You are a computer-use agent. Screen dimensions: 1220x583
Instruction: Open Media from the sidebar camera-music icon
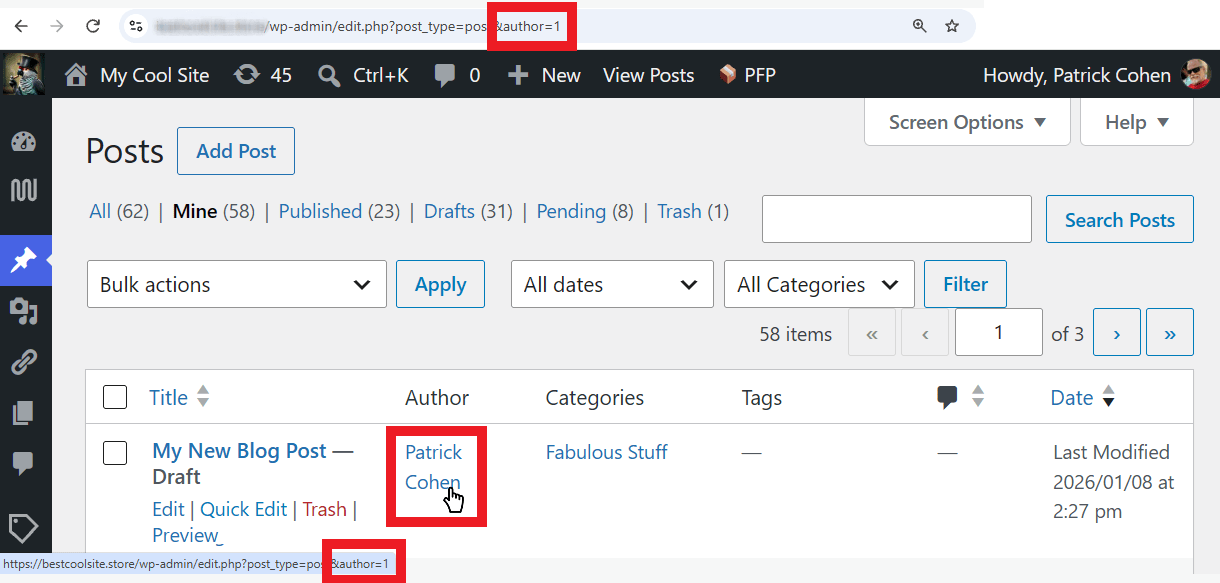(x=24, y=311)
